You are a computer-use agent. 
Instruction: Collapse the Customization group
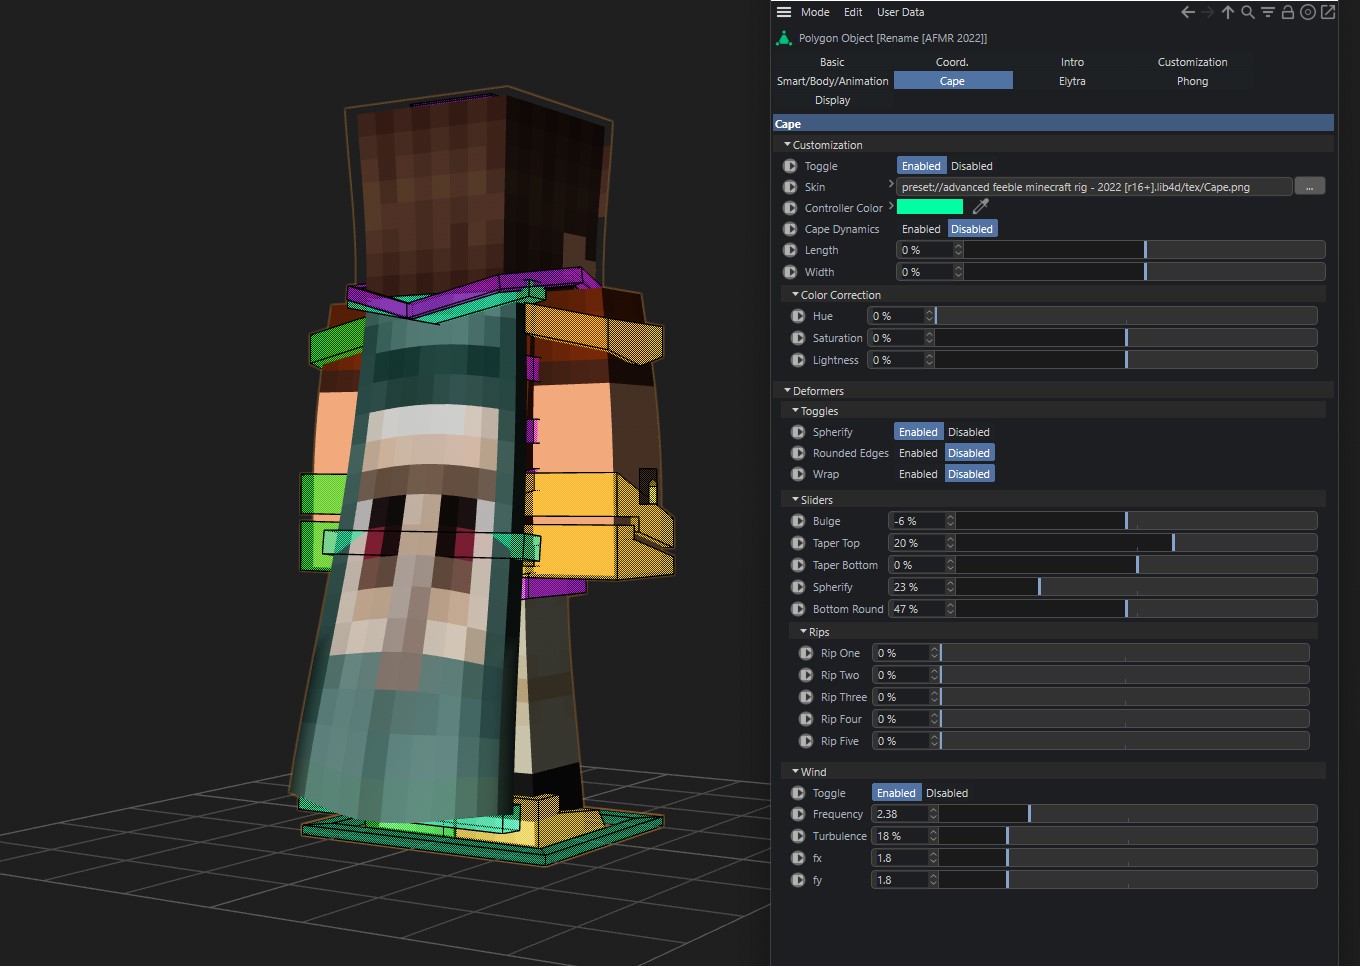coord(787,145)
